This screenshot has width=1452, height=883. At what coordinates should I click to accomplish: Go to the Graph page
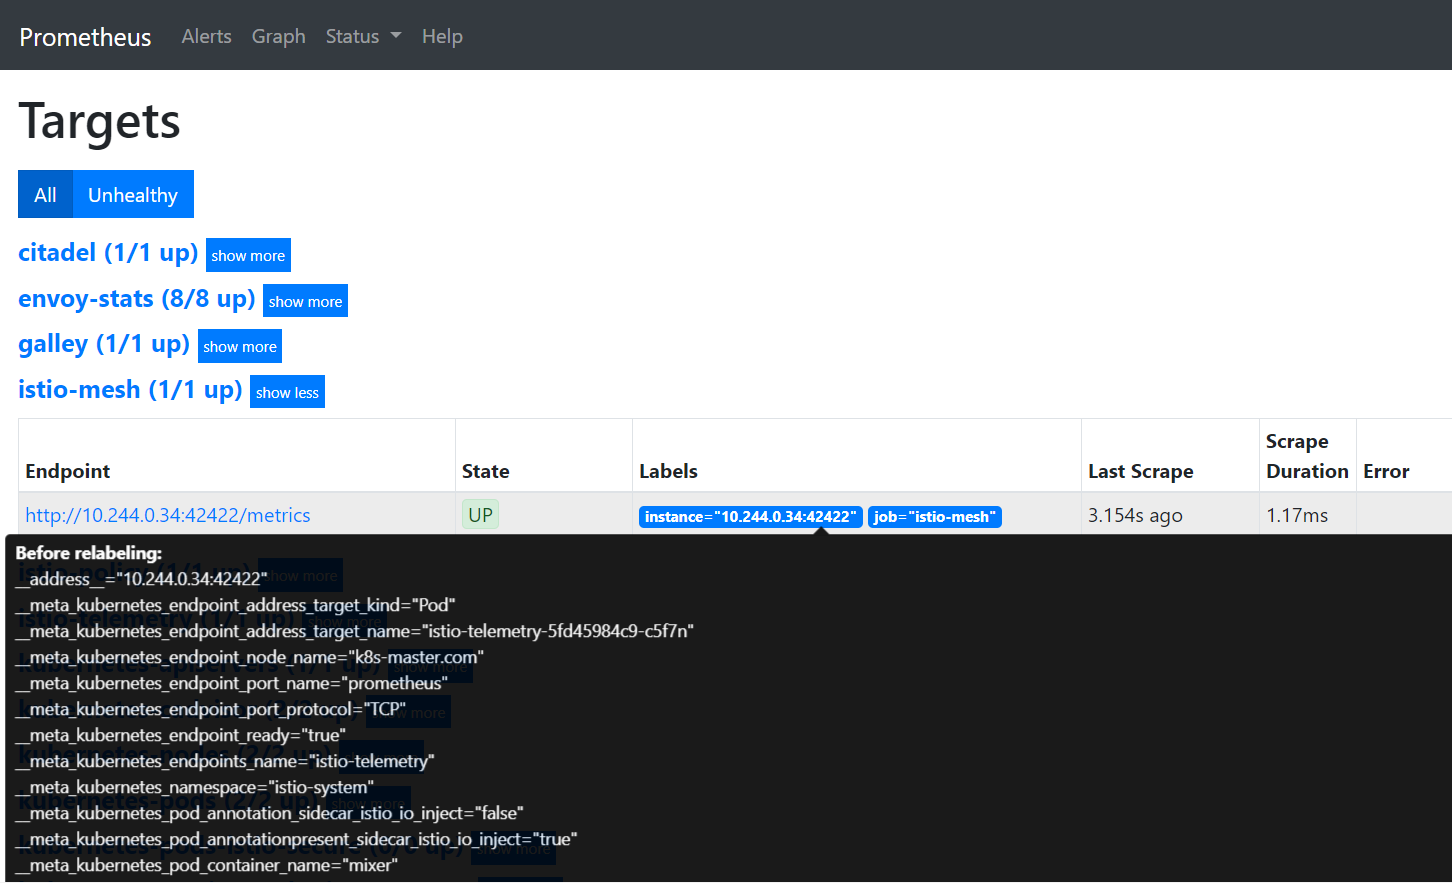[278, 36]
